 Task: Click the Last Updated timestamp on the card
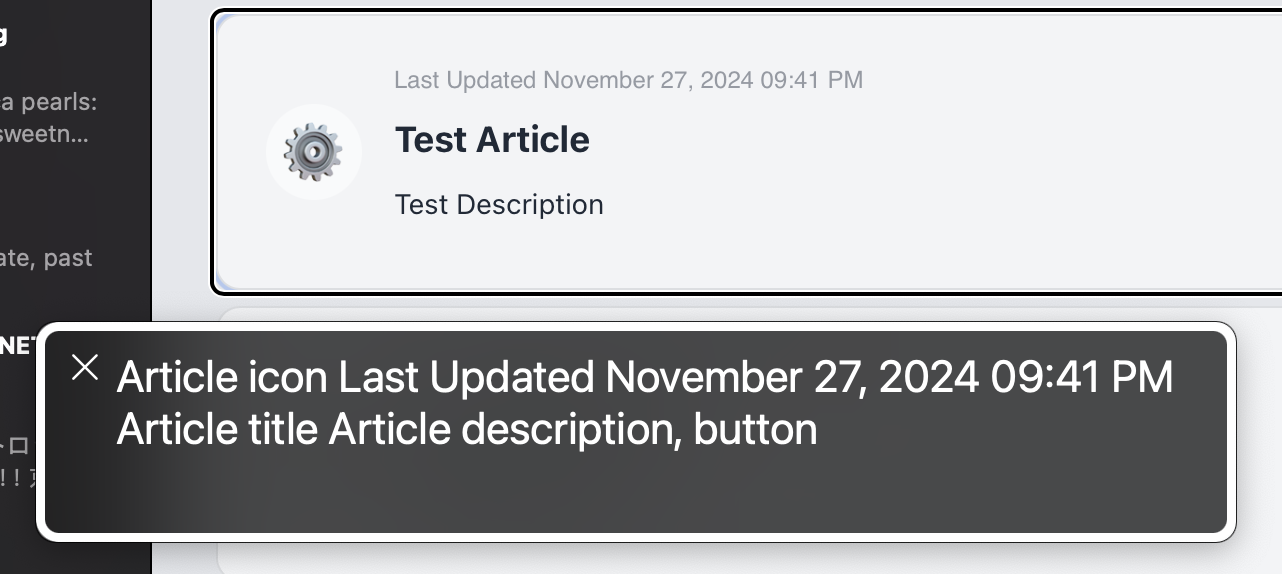[628, 80]
